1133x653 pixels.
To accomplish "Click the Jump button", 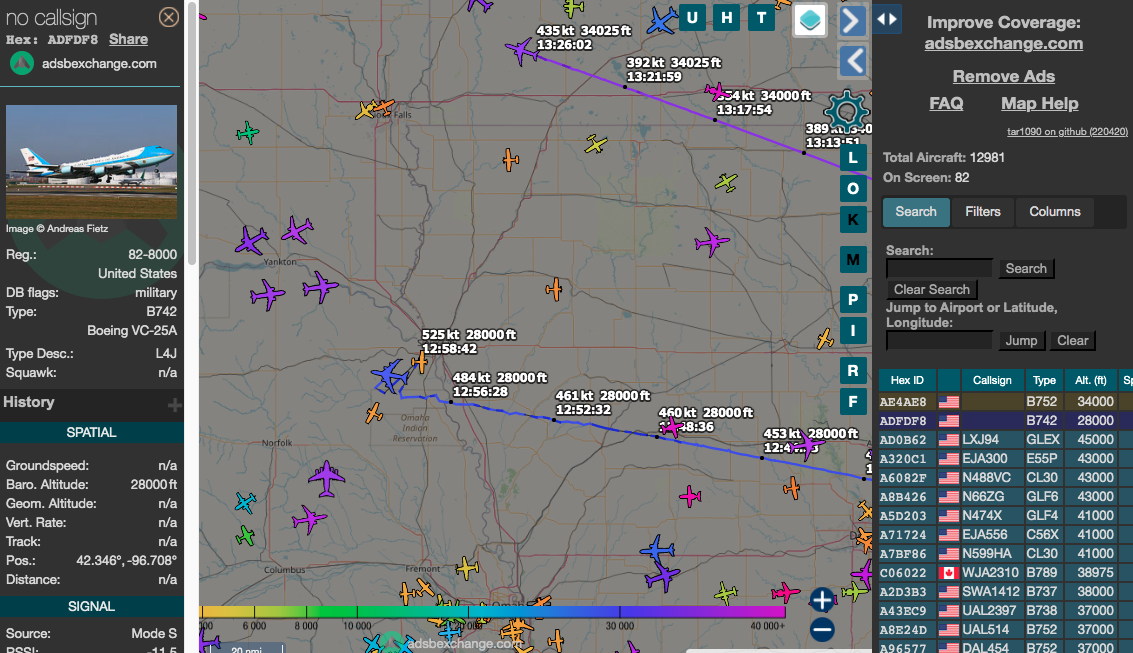I will coord(1021,340).
